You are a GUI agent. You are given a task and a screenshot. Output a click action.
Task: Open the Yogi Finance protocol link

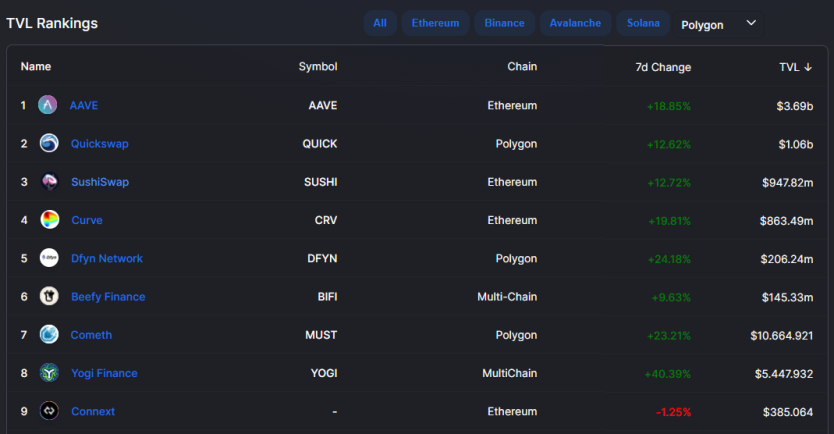[104, 373]
